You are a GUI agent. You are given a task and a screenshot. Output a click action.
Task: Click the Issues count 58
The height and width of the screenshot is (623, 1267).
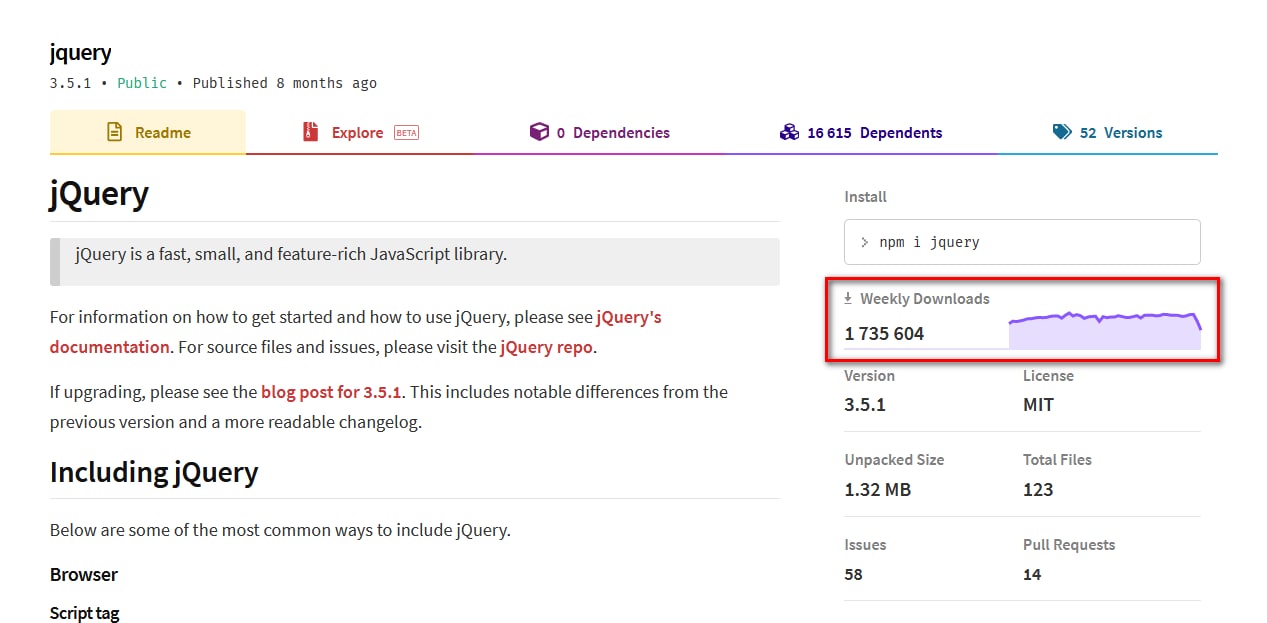(853, 574)
